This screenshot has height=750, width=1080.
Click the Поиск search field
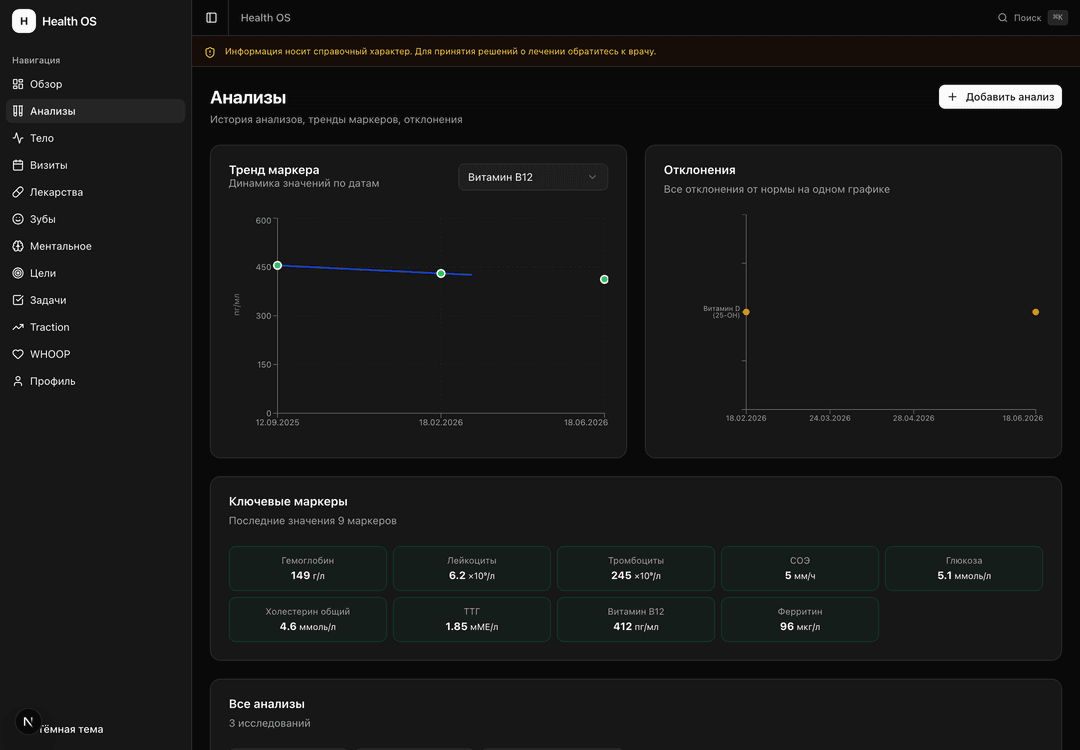[1032, 18]
